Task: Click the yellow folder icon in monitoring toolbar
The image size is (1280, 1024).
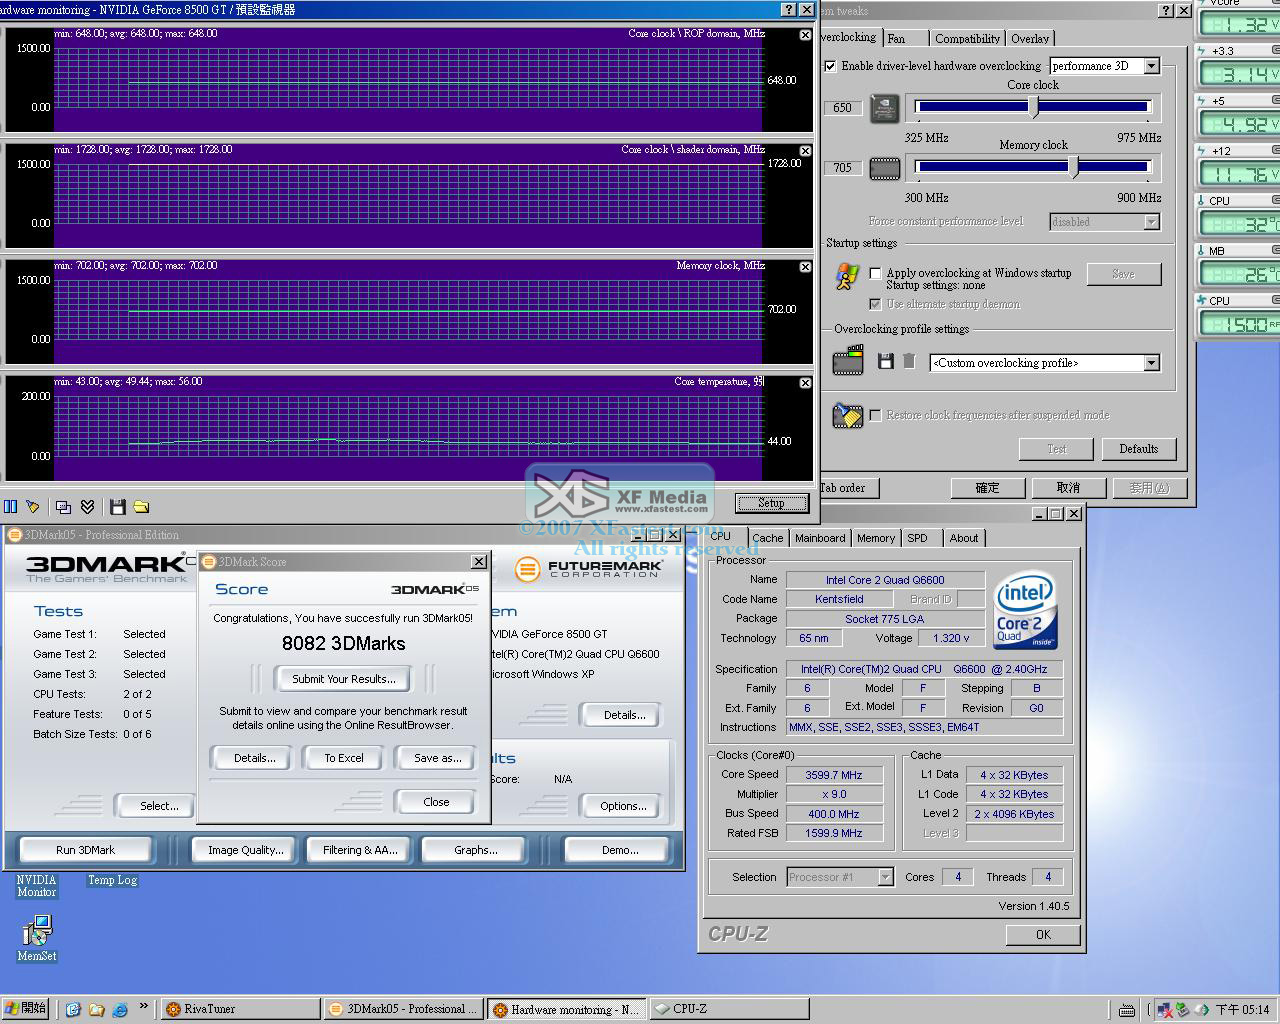Action: (141, 507)
